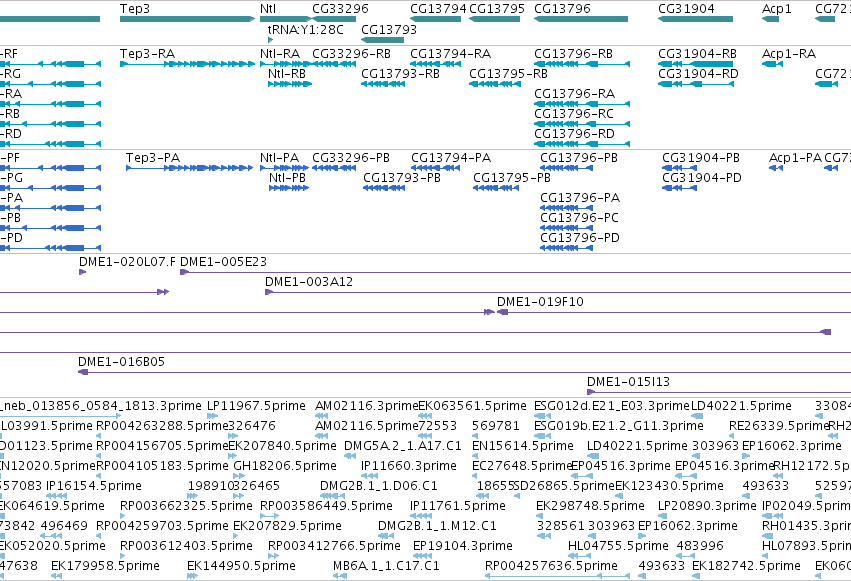The image size is (851, 581).
Task: Select the LP11967.5prime EST
Action: pyautogui.click(x=213, y=416)
